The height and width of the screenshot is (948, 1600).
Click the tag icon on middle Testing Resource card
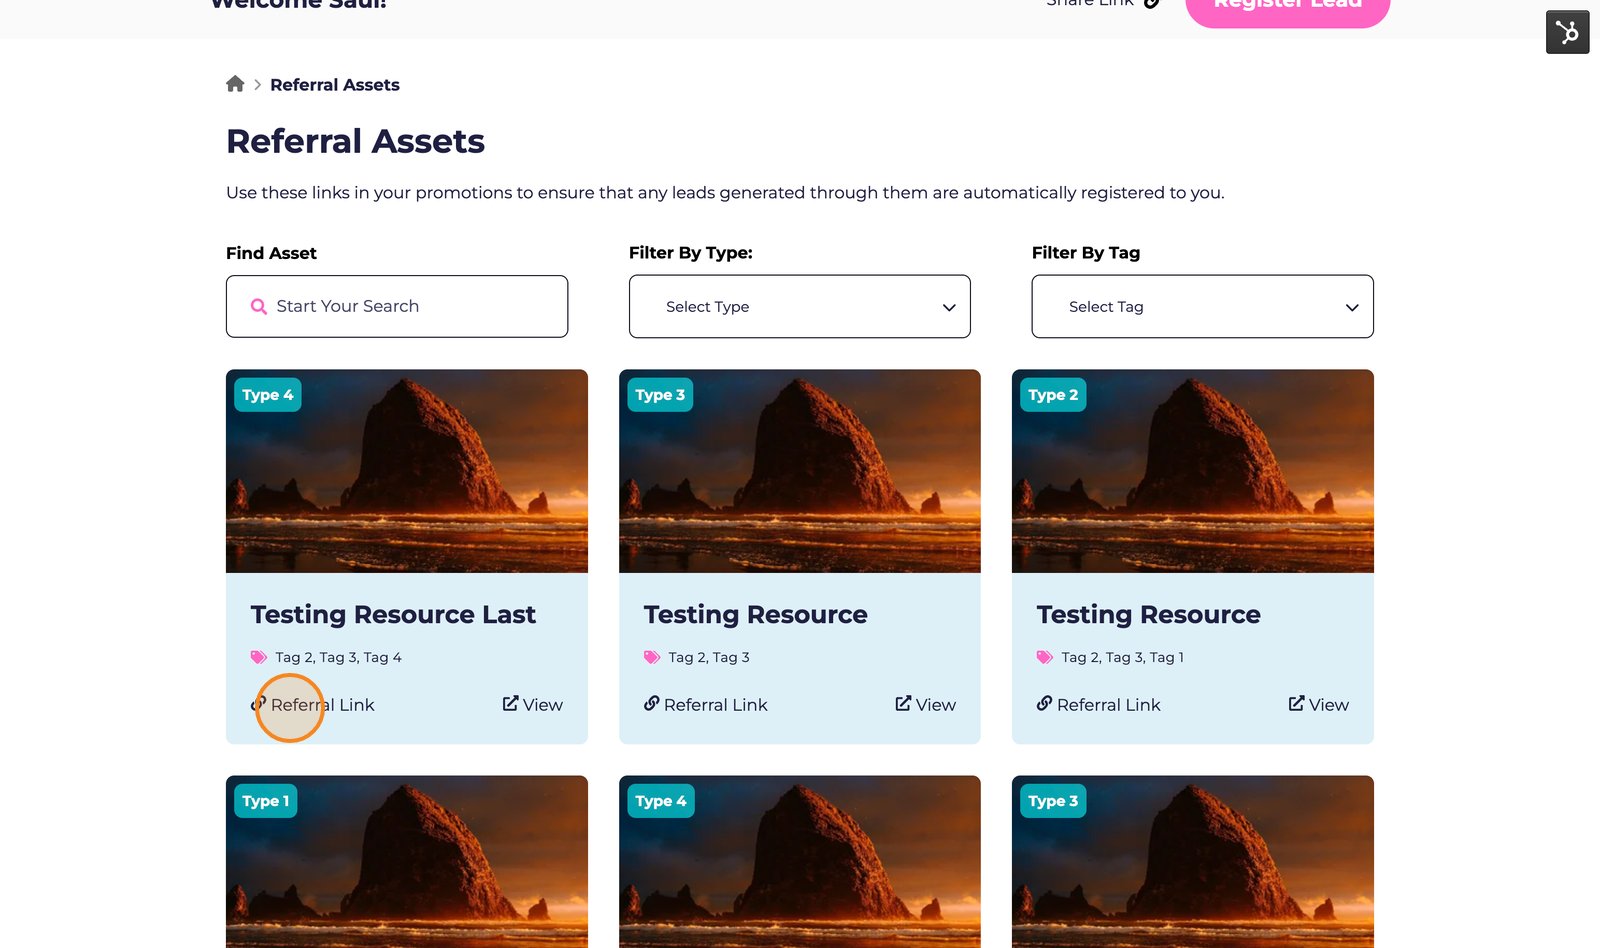[x=650, y=657]
